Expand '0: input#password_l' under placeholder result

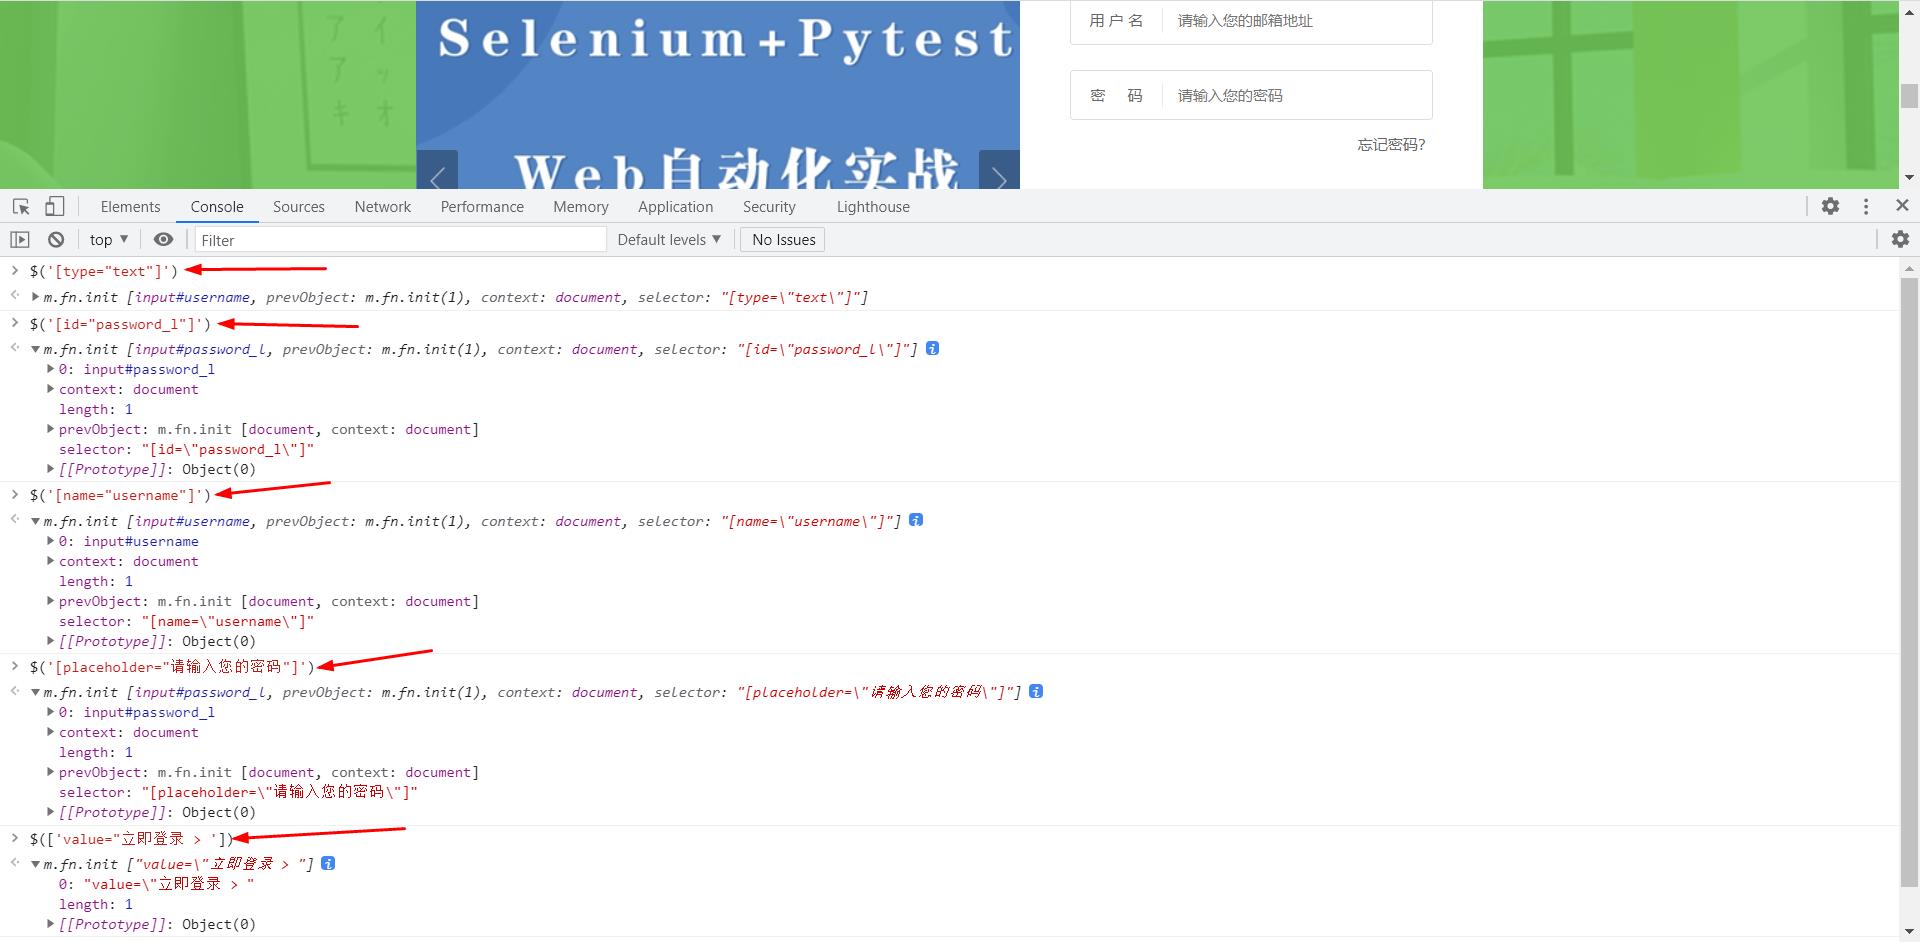50,712
